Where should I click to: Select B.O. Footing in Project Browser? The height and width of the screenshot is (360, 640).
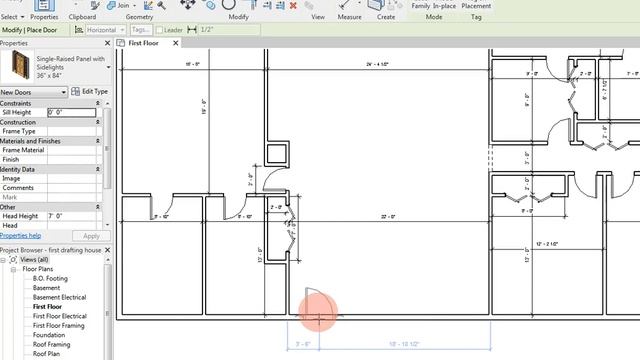(50, 278)
